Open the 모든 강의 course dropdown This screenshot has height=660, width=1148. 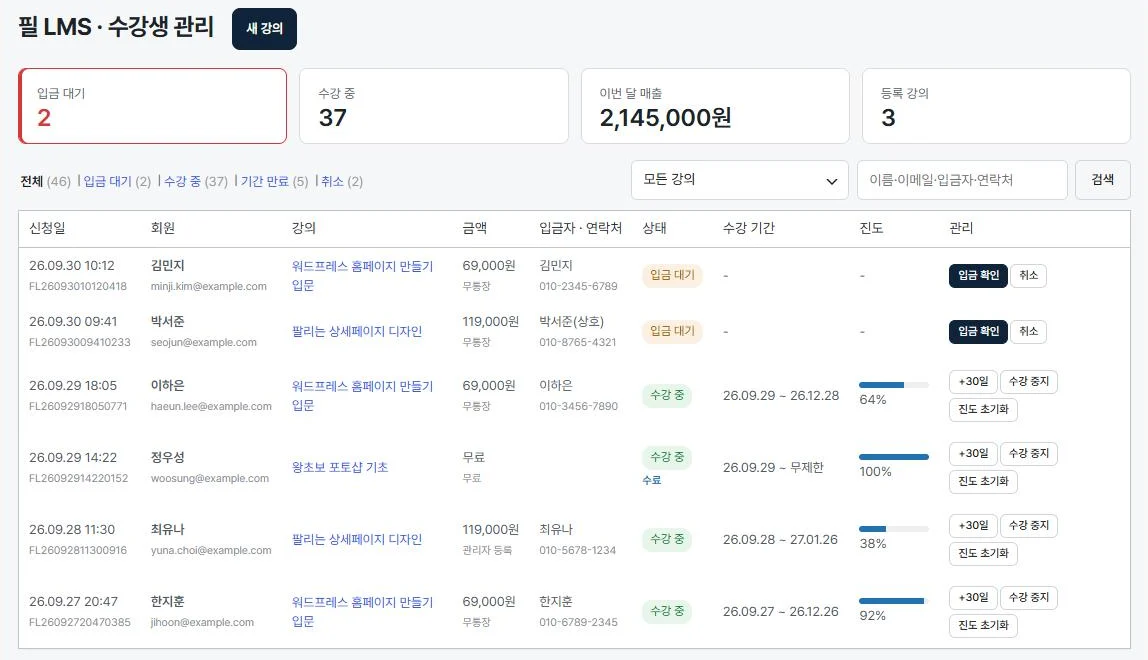pos(739,179)
